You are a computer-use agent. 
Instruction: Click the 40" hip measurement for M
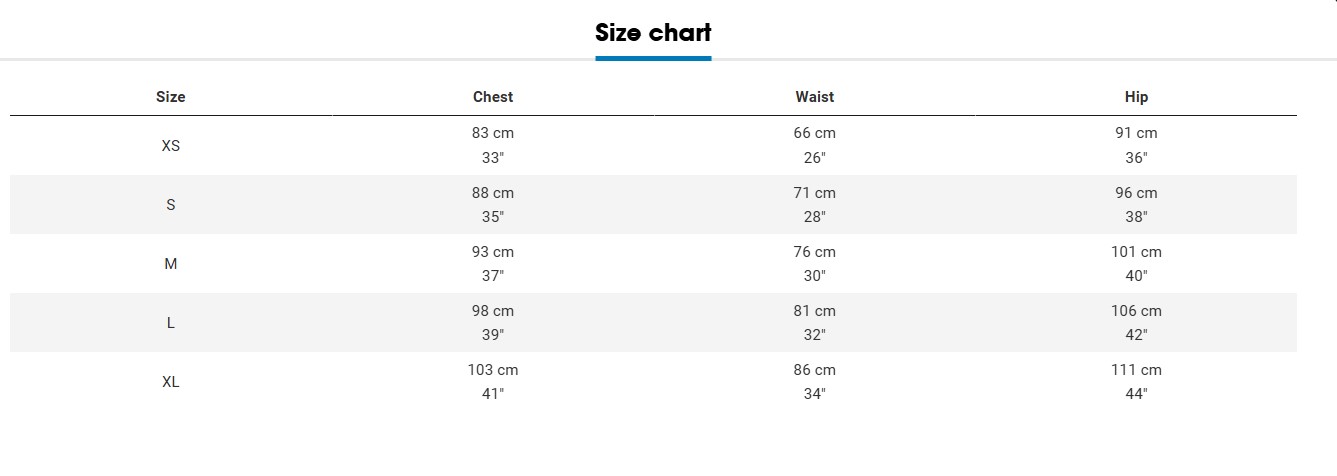pos(1136,276)
